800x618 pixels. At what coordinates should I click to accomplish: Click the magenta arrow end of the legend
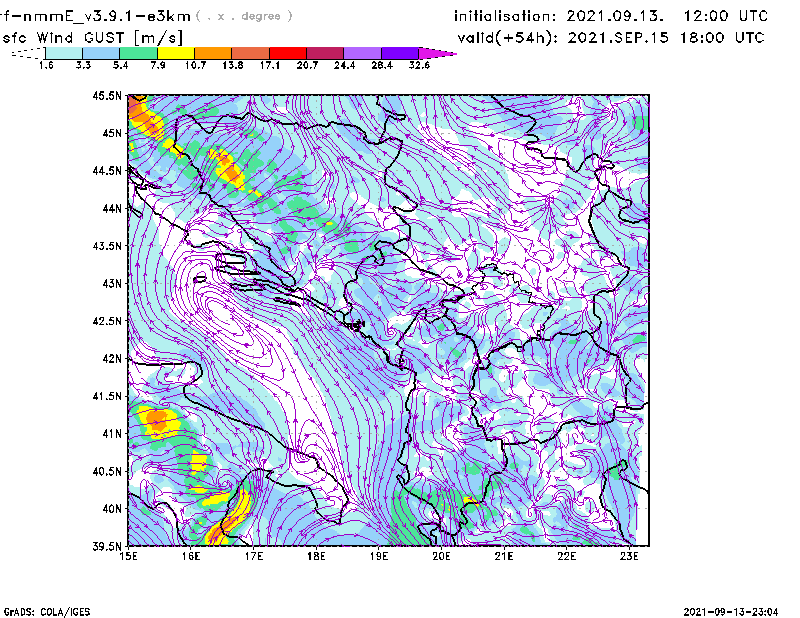437,53
